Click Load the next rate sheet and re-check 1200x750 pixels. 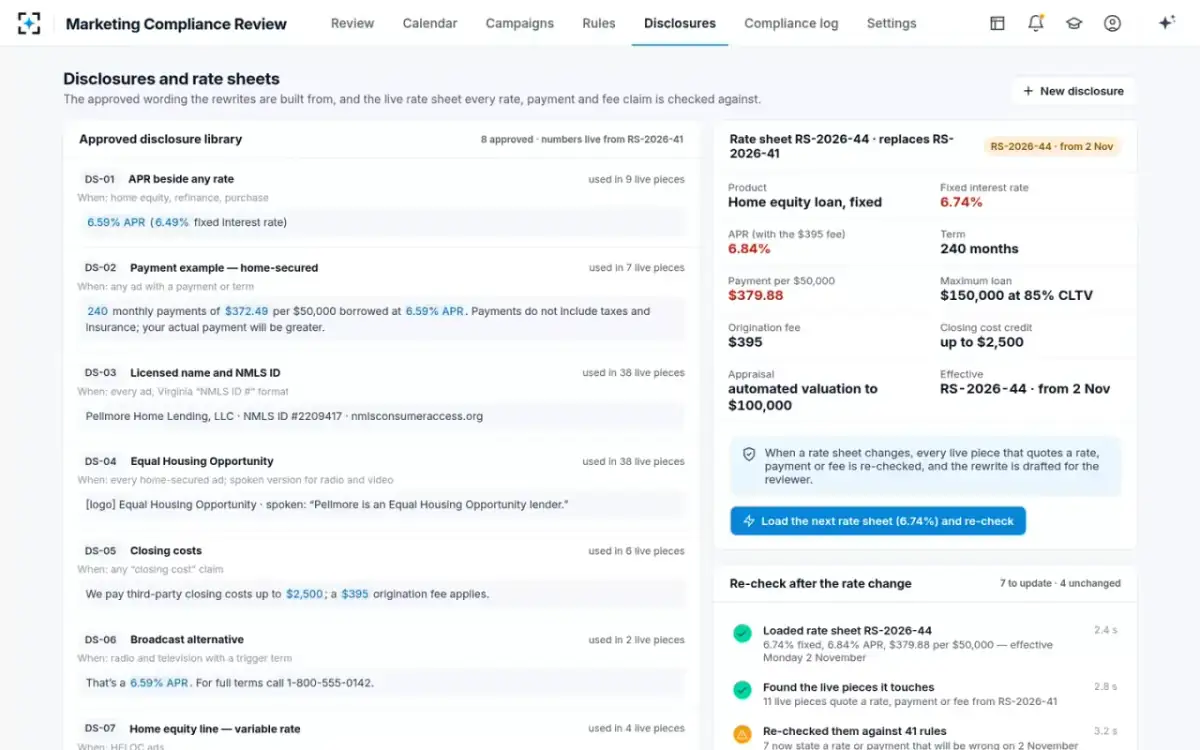878,521
